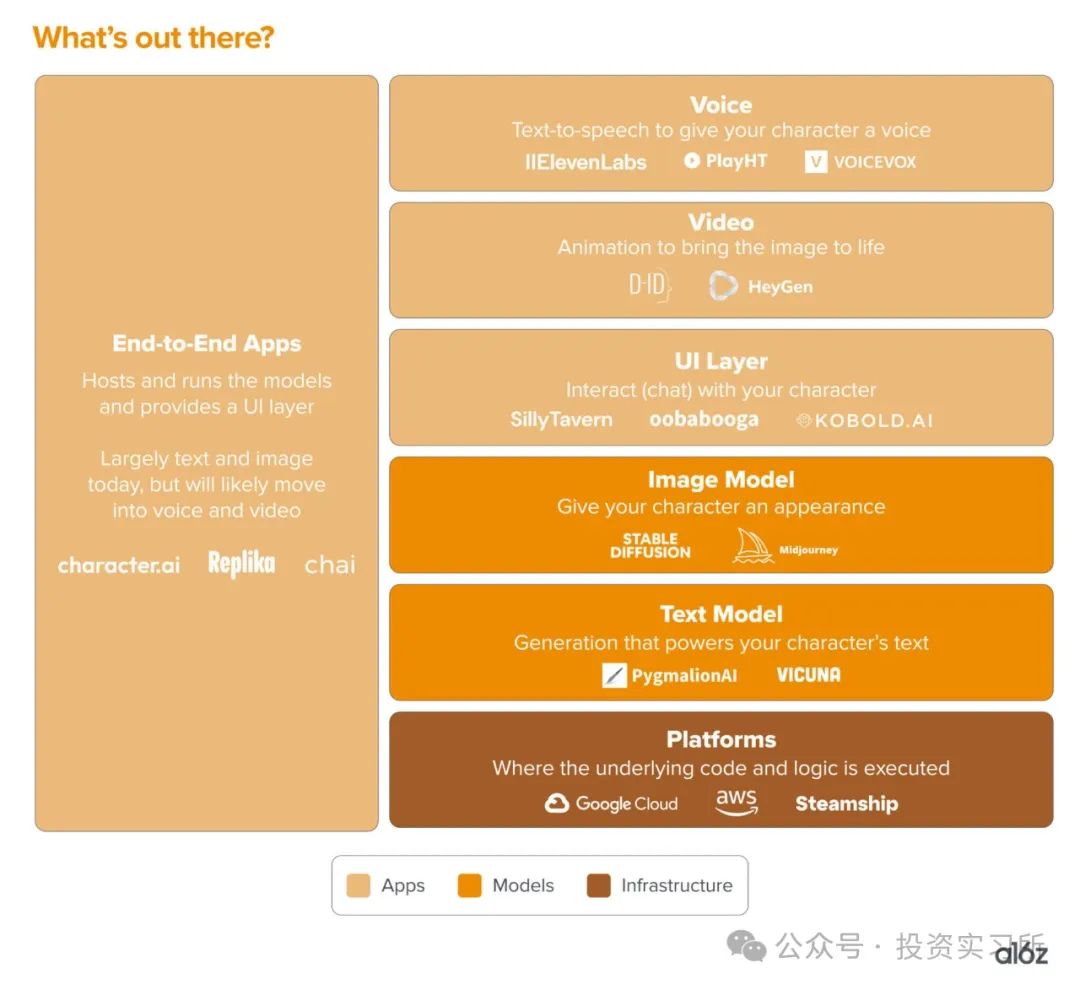This screenshot has width=1080, height=990.
Task: Click the Kobold.AI logo
Action: tap(864, 420)
